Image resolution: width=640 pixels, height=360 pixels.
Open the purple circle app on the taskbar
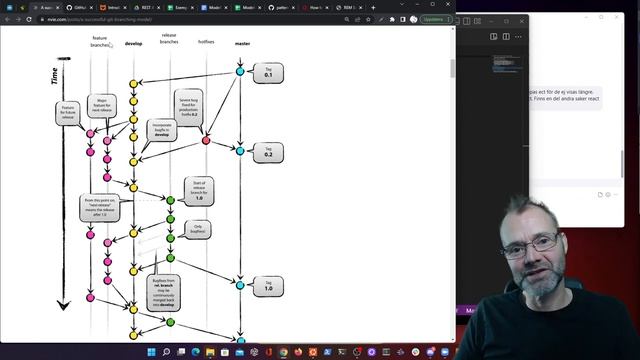point(371,352)
